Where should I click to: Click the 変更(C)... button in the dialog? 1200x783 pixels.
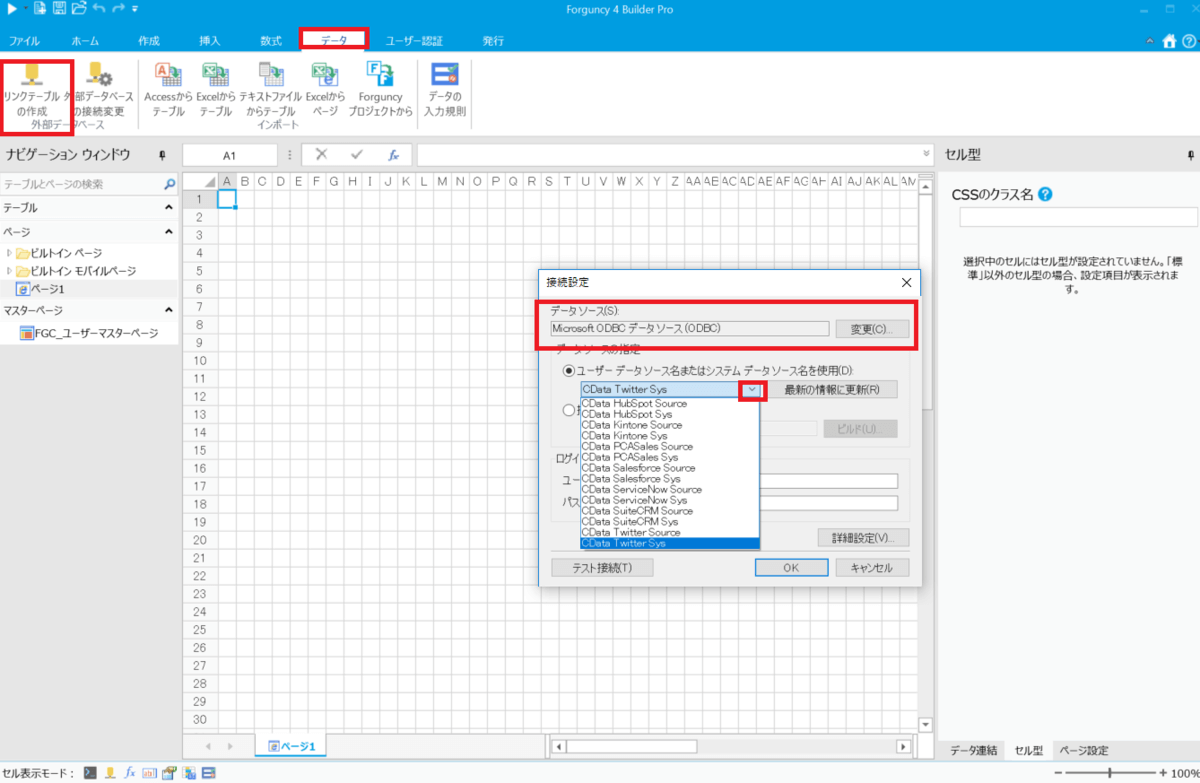[873, 329]
